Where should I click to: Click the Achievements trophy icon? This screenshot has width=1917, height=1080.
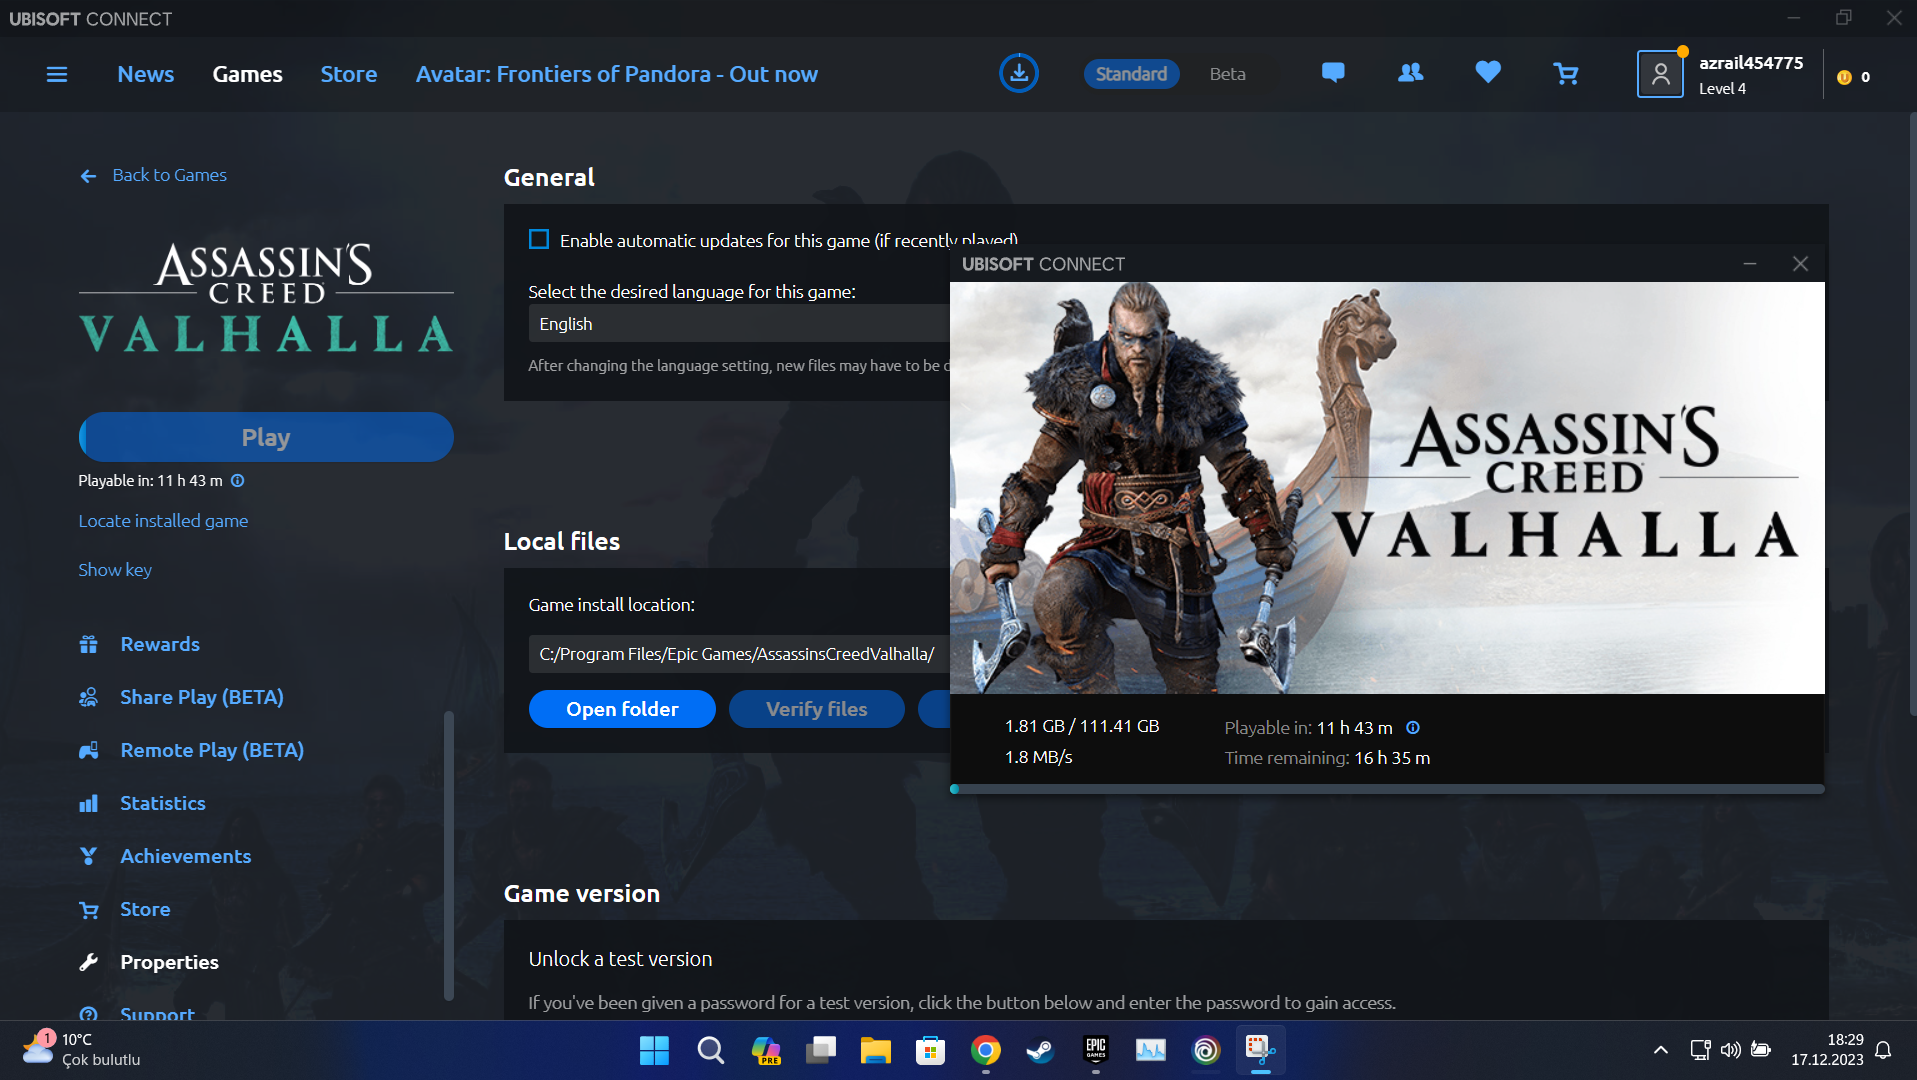[x=89, y=856]
